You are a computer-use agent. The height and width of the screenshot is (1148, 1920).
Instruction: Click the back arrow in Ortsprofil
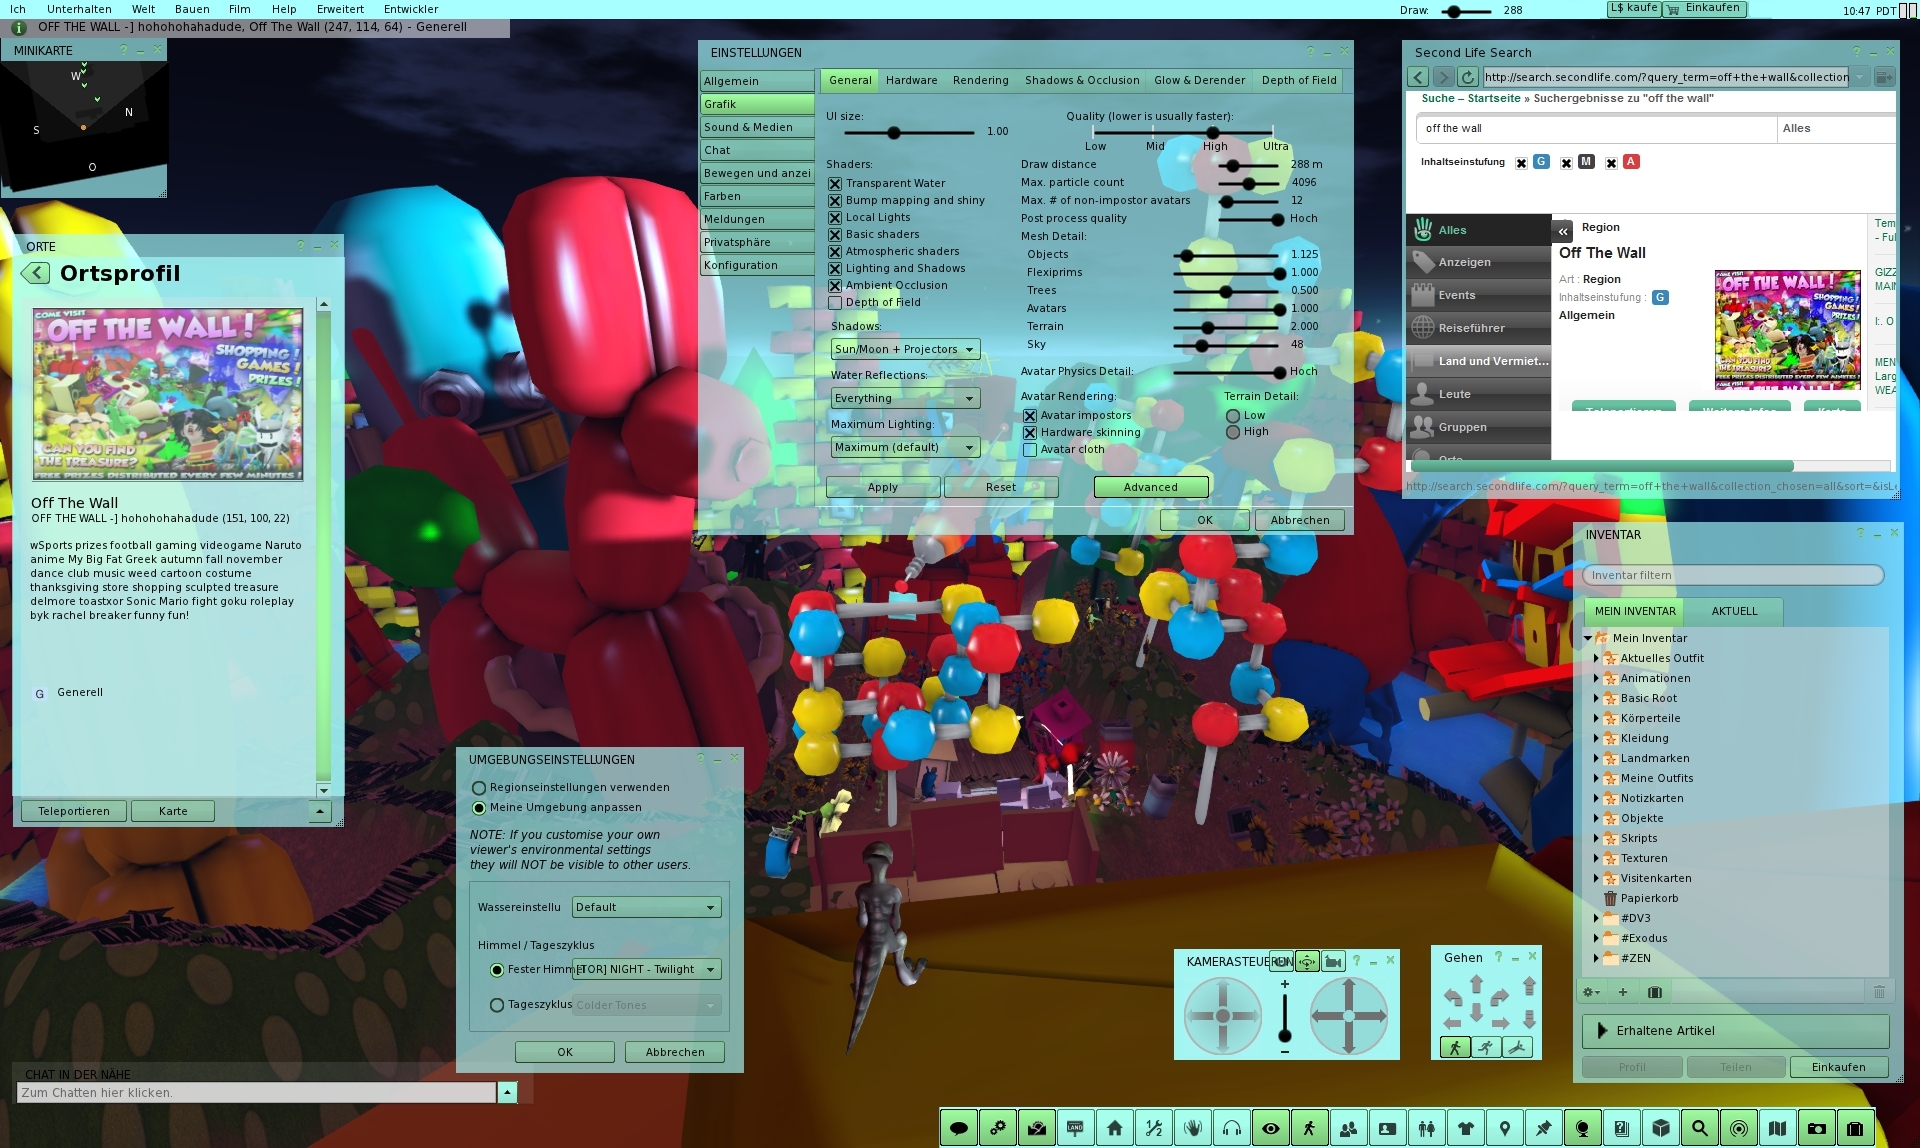pyautogui.click(x=36, y=273)
